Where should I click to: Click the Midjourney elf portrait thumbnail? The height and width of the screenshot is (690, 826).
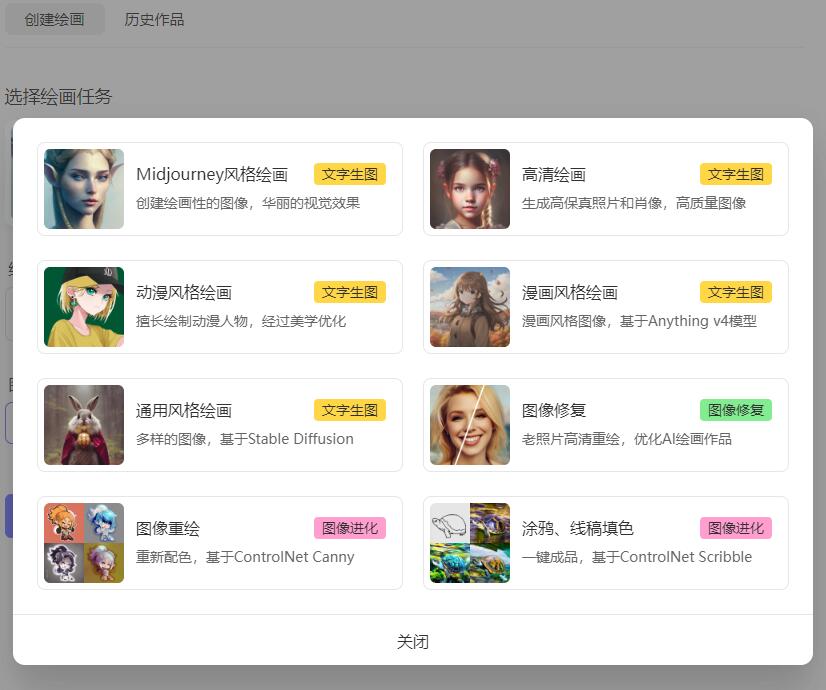pos(84,189)
